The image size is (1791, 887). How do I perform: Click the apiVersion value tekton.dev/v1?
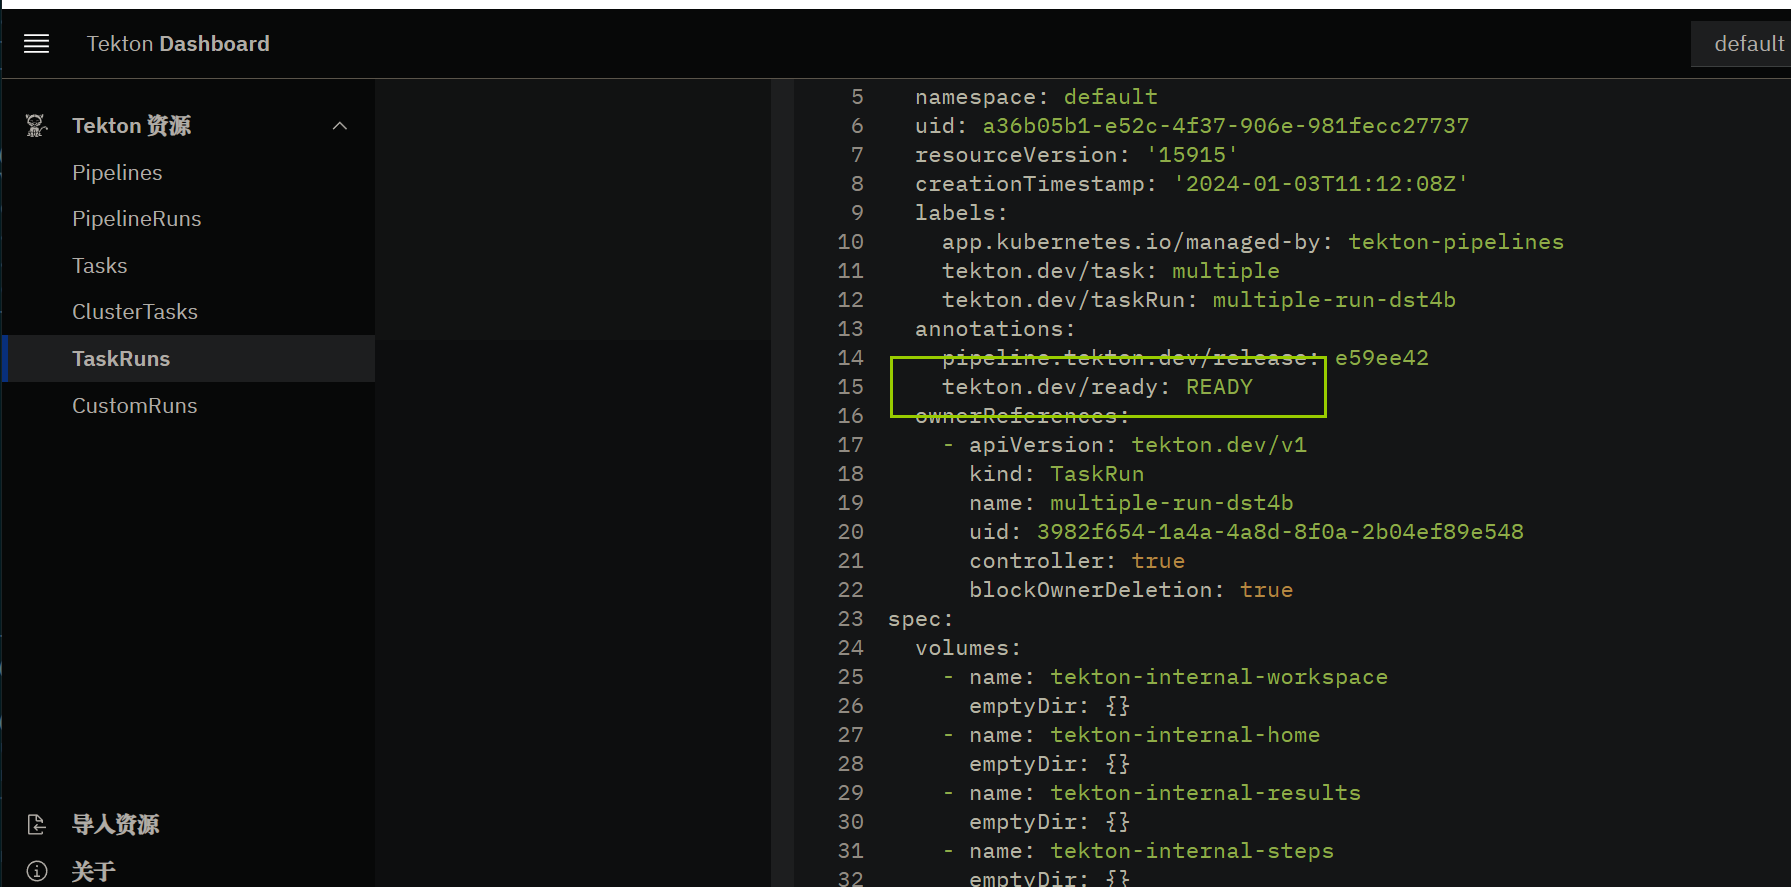[1219, 445]
